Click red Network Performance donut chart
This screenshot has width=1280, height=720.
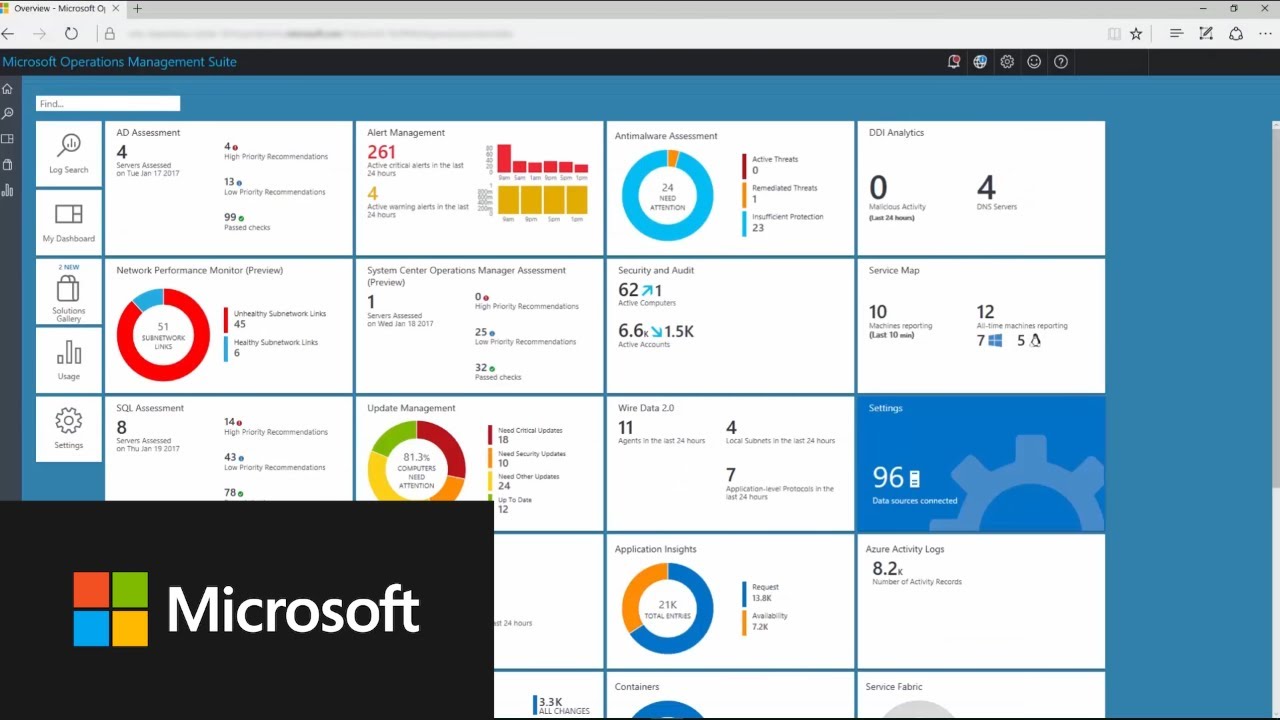click(x=164, y=334)
